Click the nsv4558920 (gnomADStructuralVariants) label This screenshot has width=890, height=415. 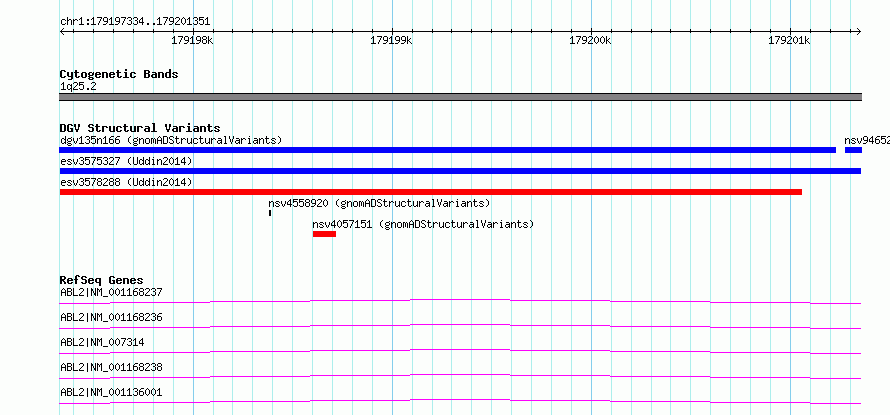pyautogui.click(x=379, y=203)
